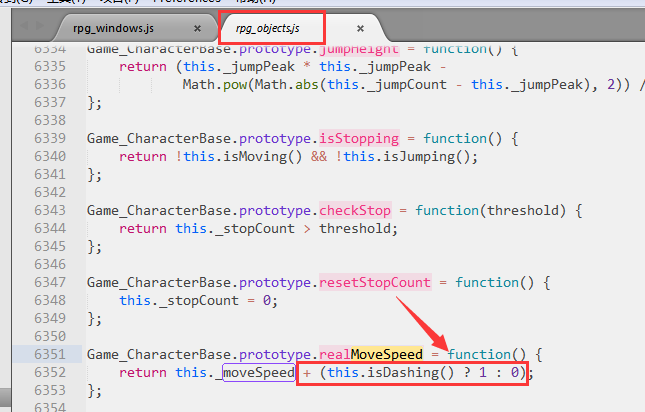Close the rpg_objects.js tab
The width and height of the screenshot is (645, 412).
tap(360, 28)
